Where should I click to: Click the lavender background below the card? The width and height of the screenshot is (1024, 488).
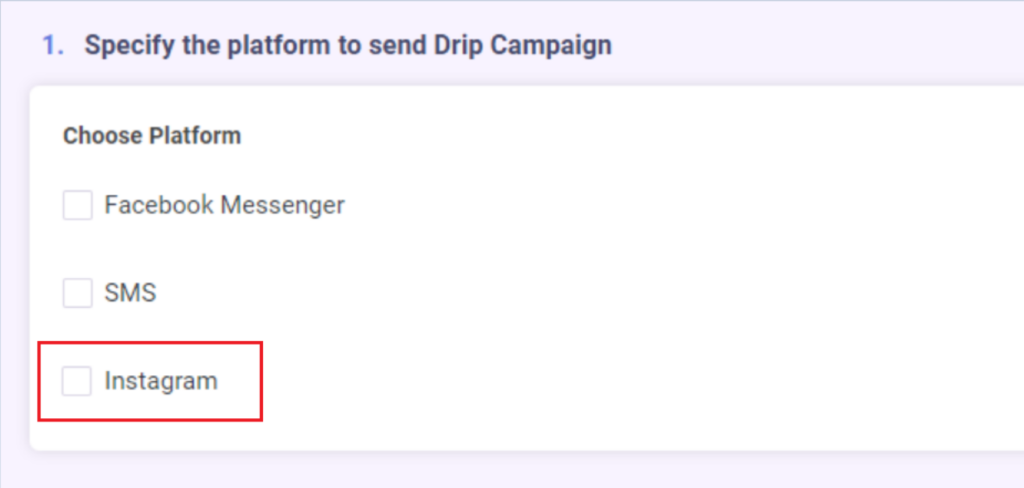(x=500, y=470)
